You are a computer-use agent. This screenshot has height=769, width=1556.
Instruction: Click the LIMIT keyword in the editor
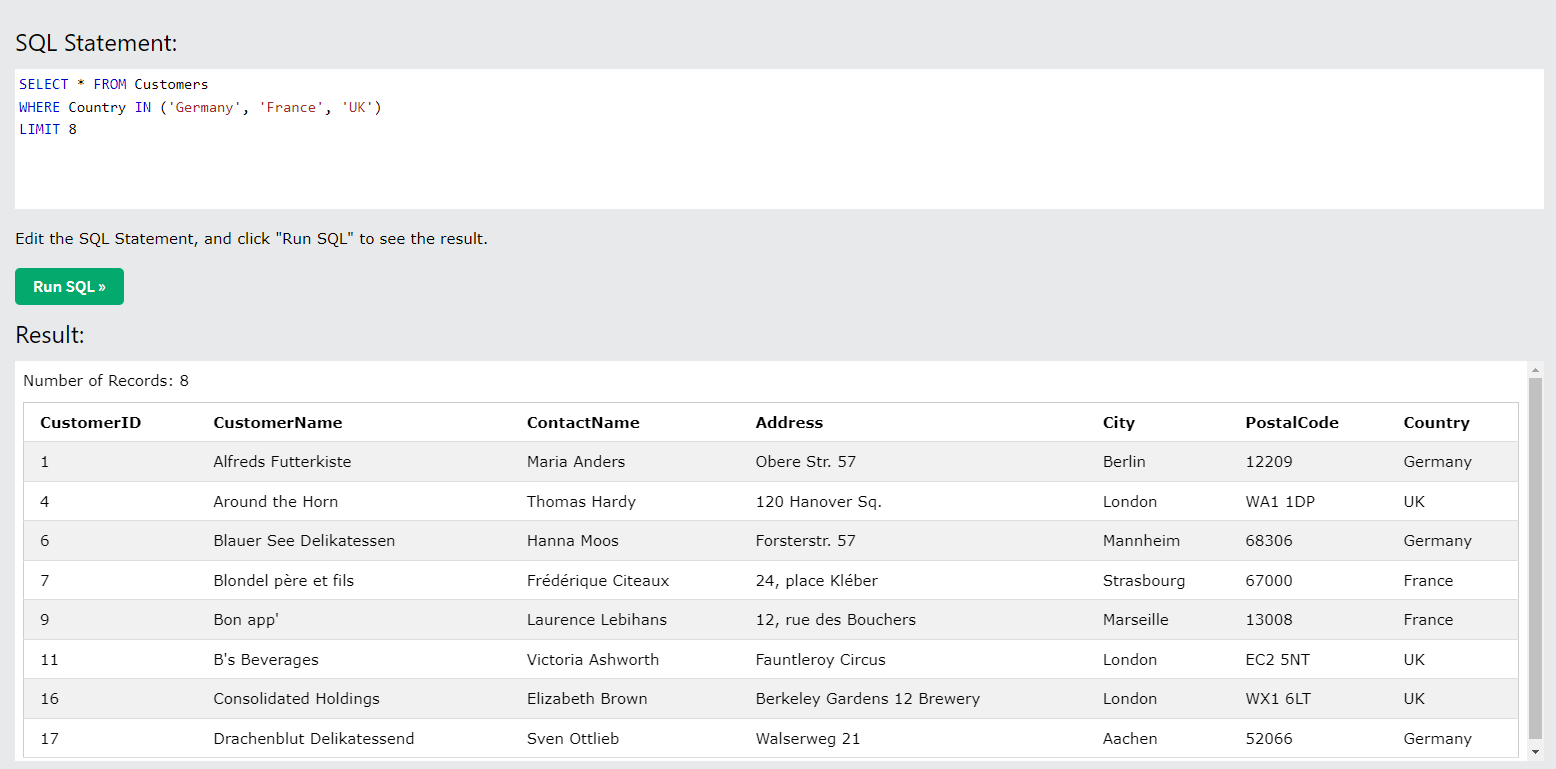coord(40,129)
